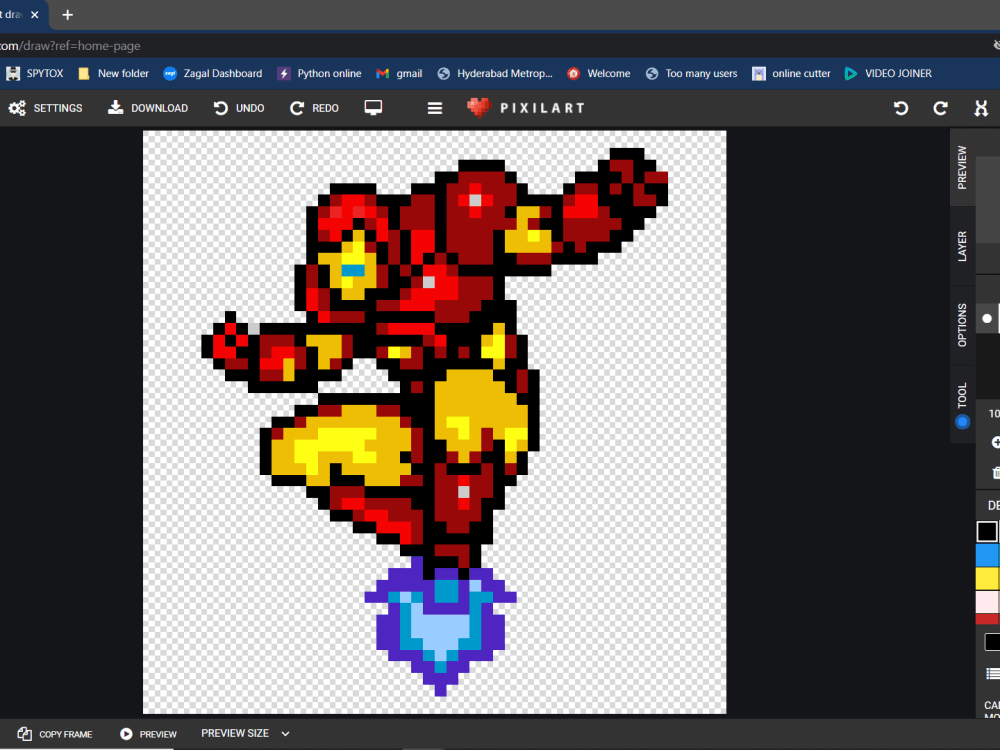Viewport: 1000px width, 750px height.
Task: Open the SPYTOX bookmark
Action: 35,73
